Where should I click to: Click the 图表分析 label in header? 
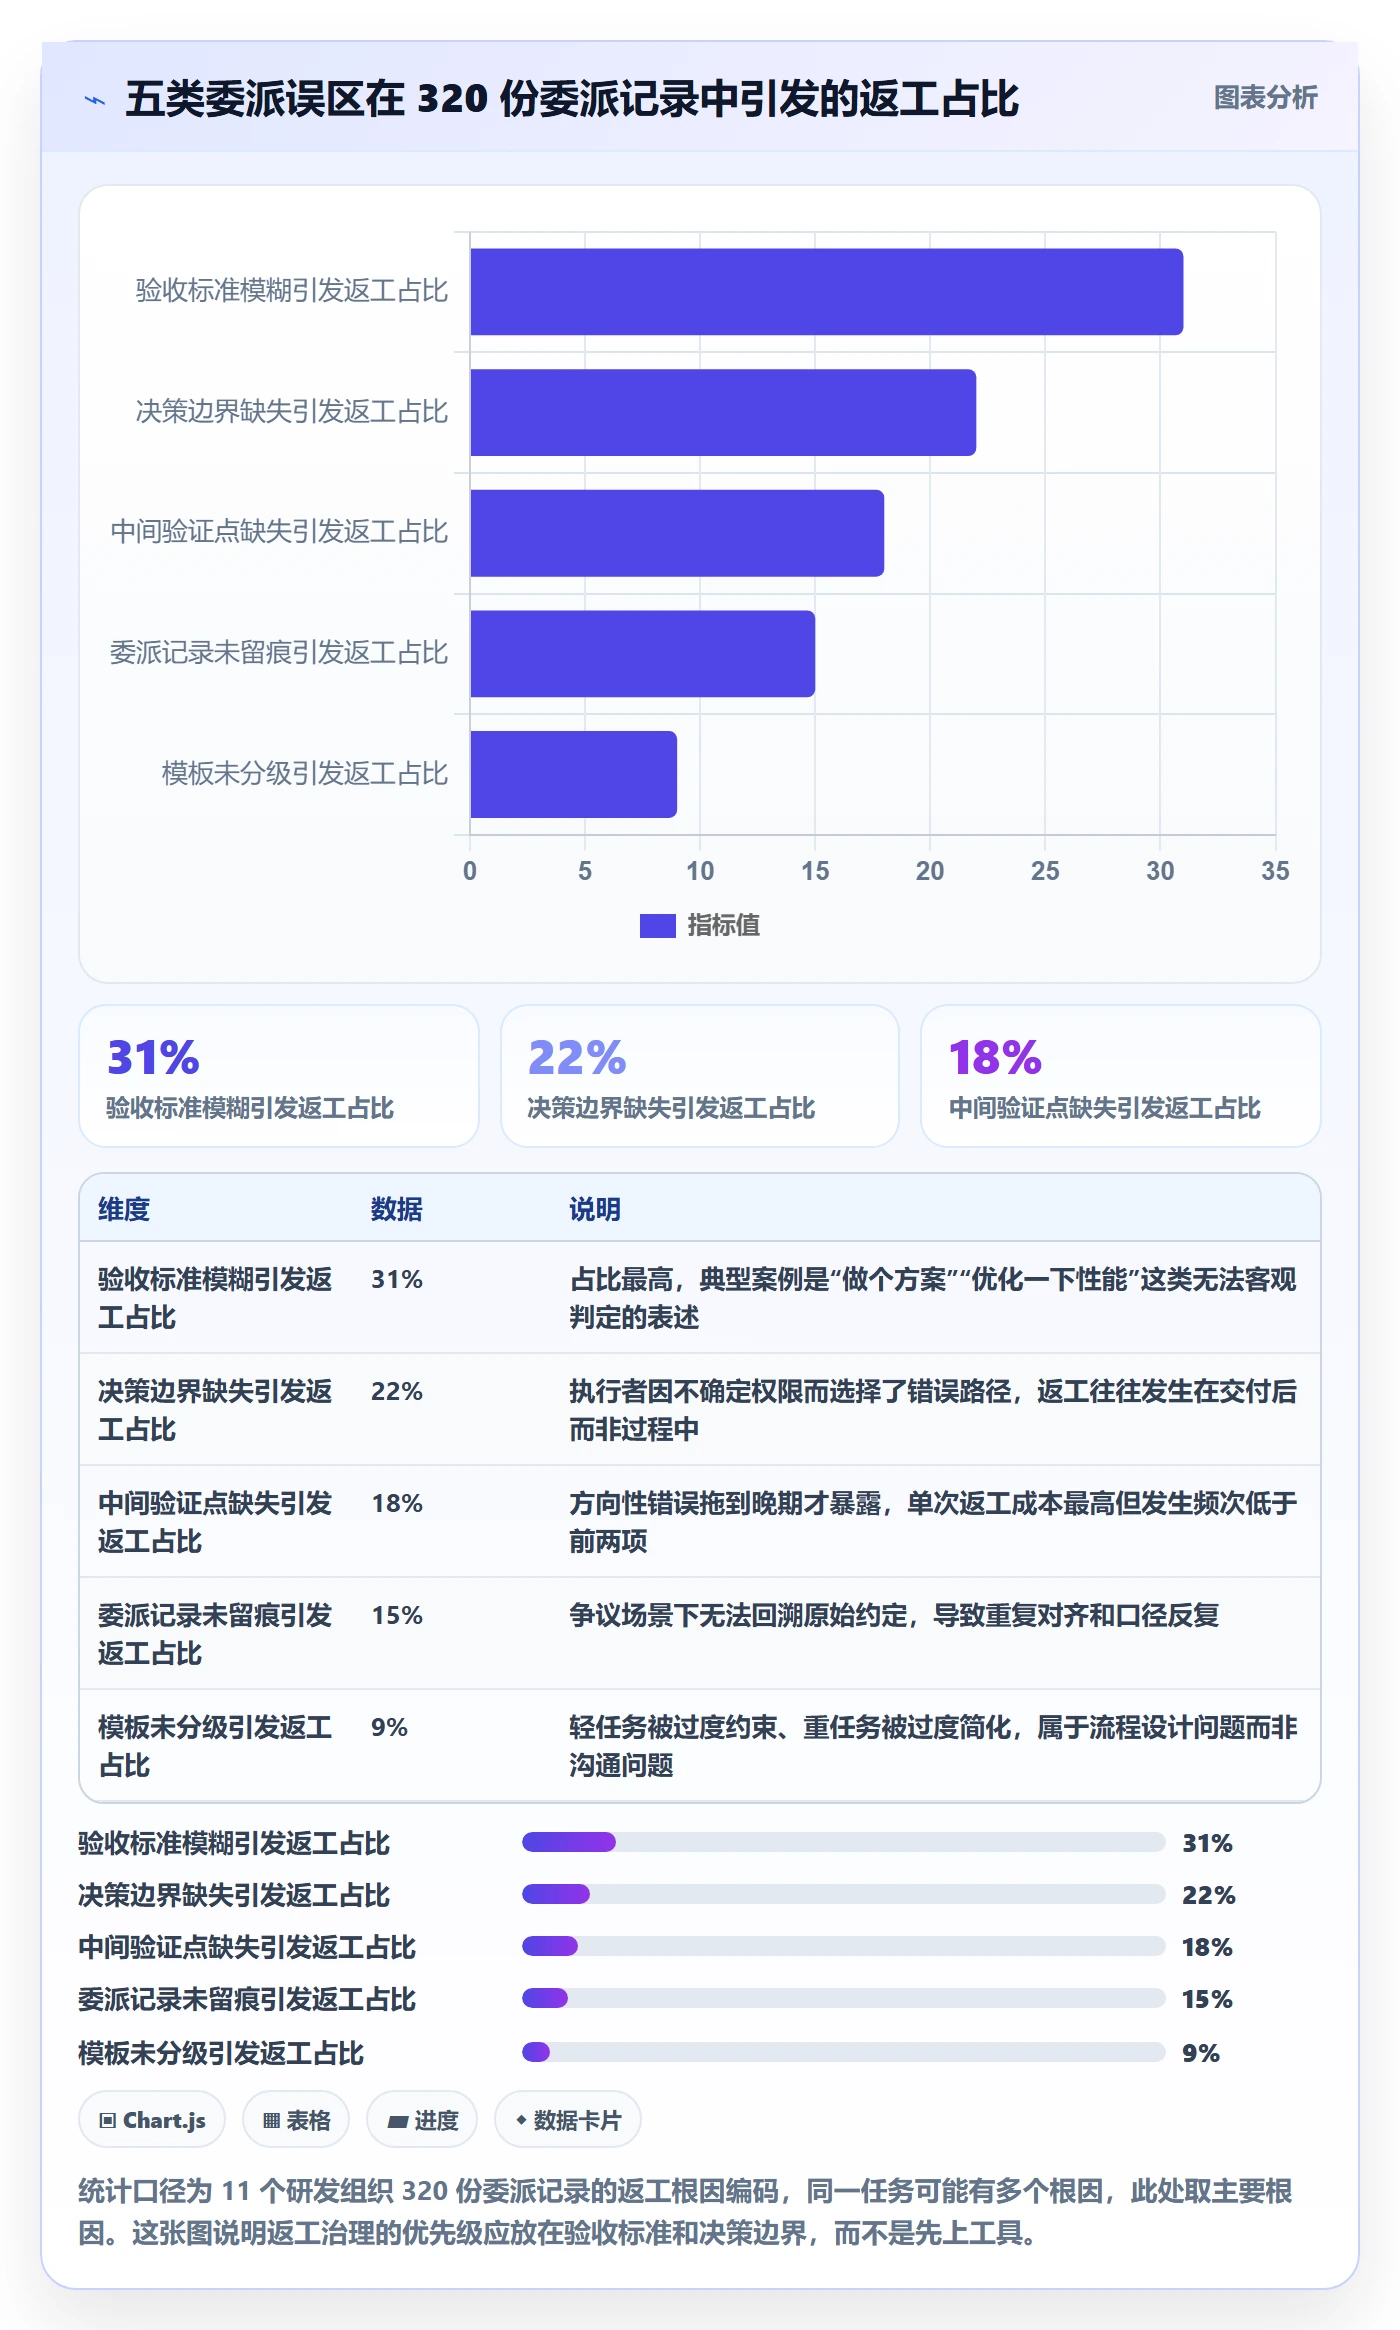(x=1265, y=98)
